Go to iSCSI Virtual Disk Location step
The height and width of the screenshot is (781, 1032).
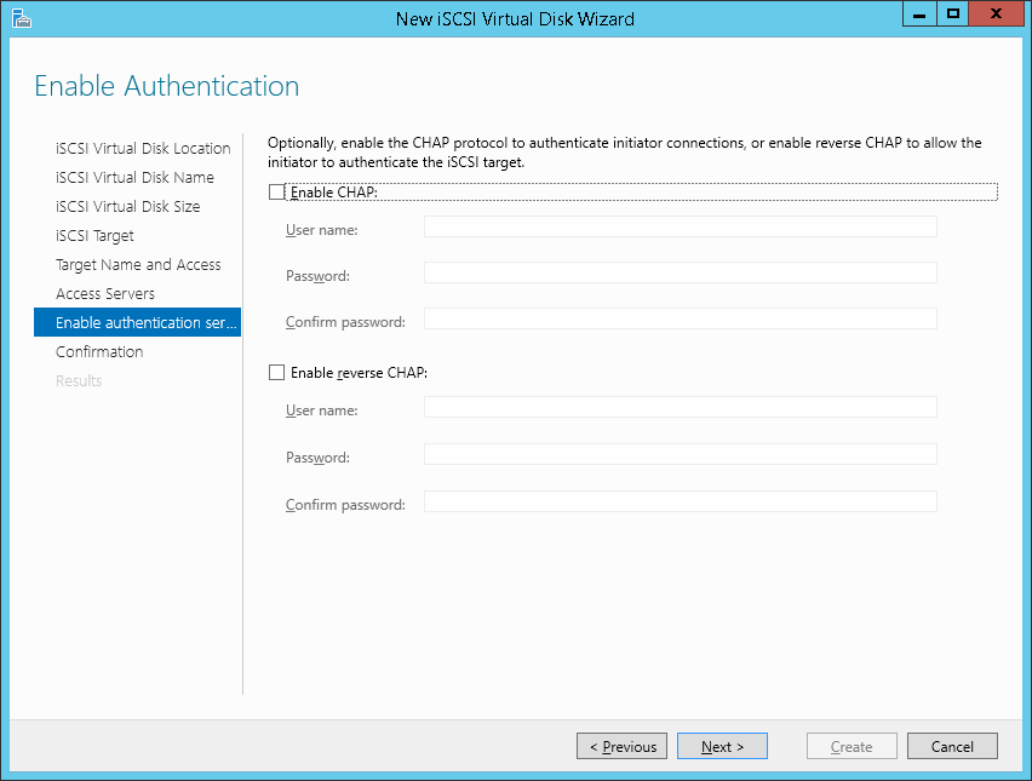point(143,148)
